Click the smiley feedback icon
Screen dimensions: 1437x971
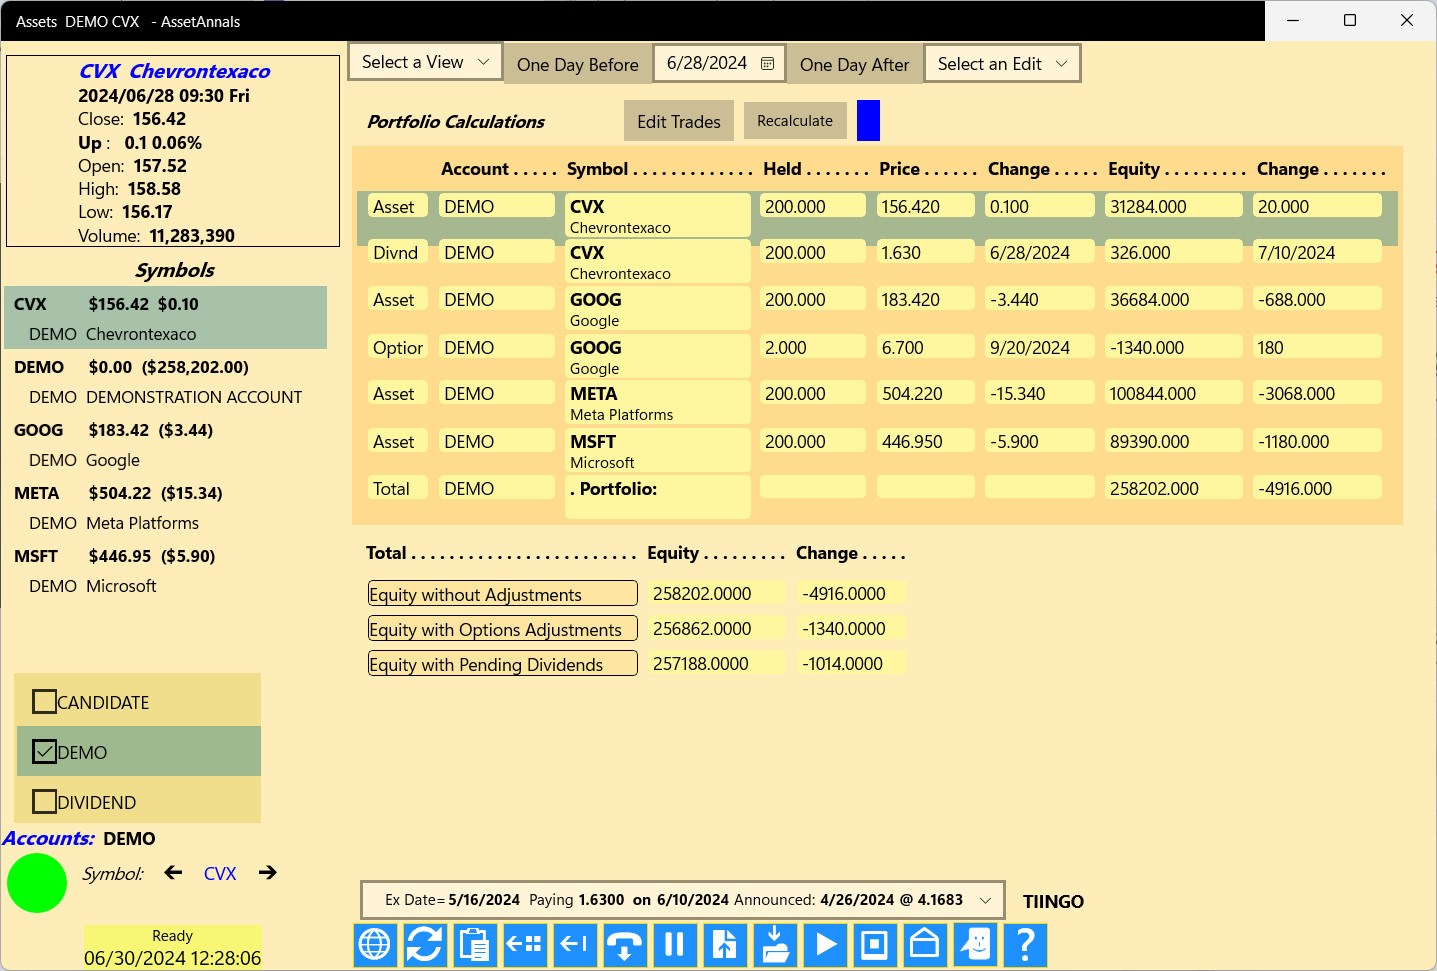click(975, 944)
